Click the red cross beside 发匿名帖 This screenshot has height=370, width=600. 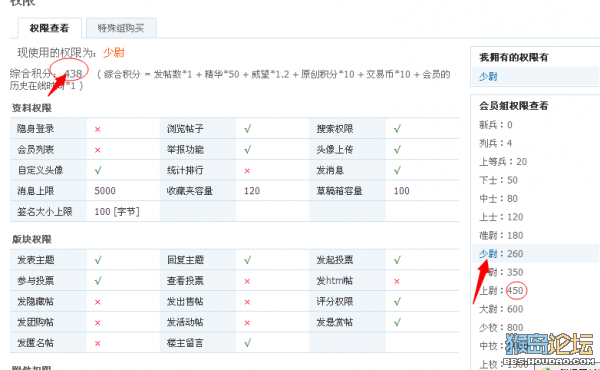(98, 343)
